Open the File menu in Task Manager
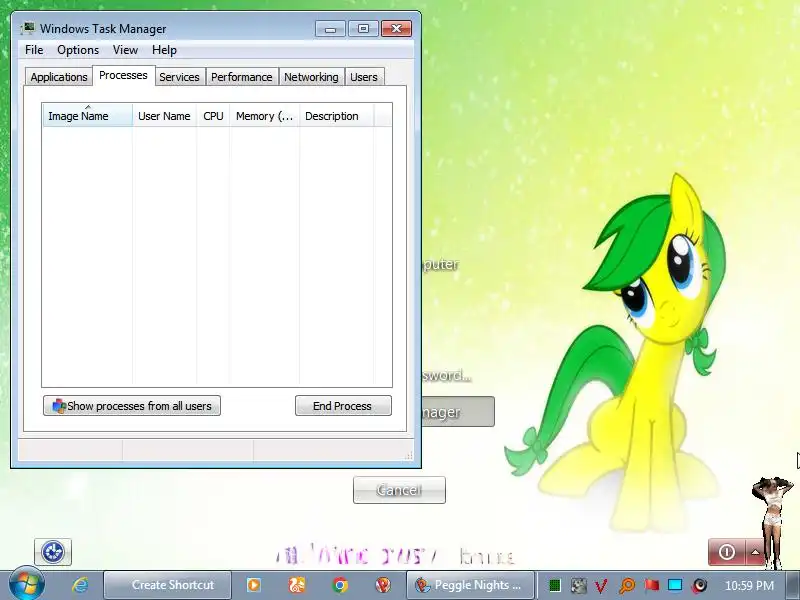 click(x=34, y=50)
